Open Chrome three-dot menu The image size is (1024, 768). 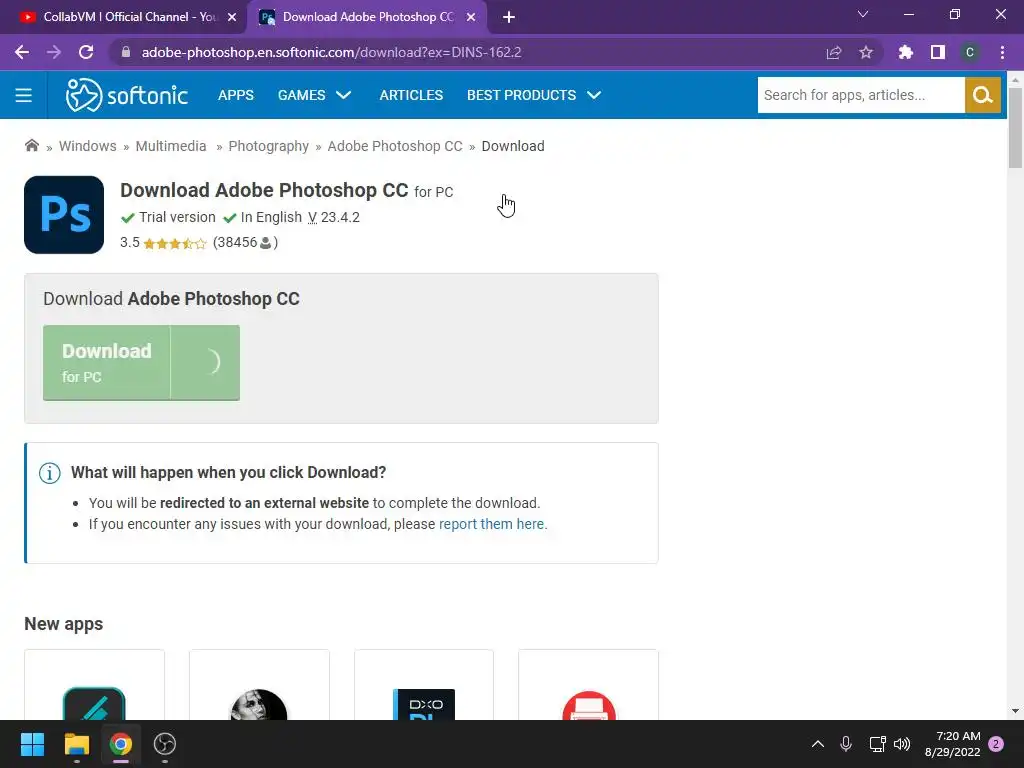click(1002, 52)
